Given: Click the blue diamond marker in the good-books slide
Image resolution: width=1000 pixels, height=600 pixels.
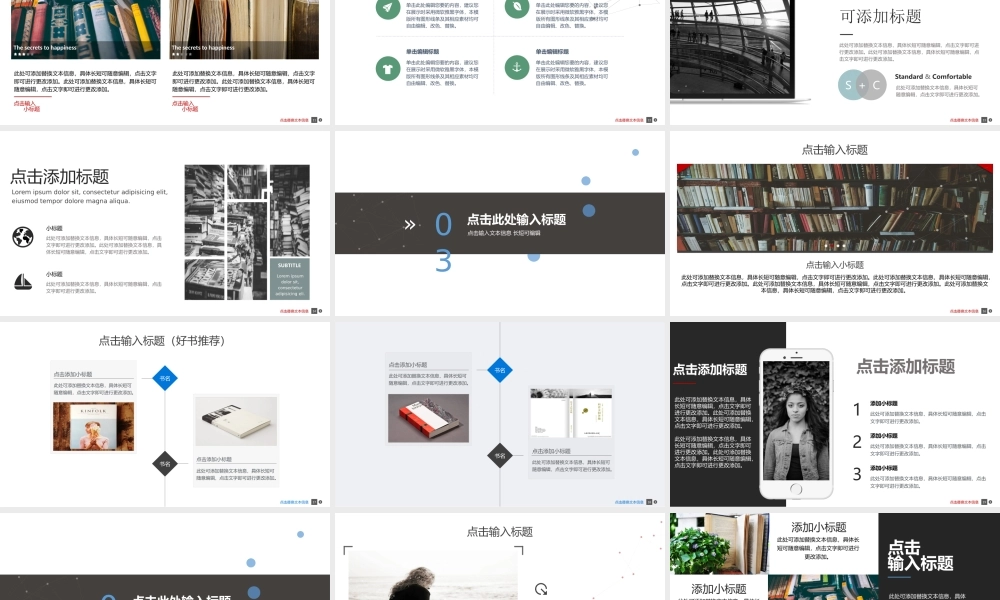Looking at the screenshot, I should [165, 378].
